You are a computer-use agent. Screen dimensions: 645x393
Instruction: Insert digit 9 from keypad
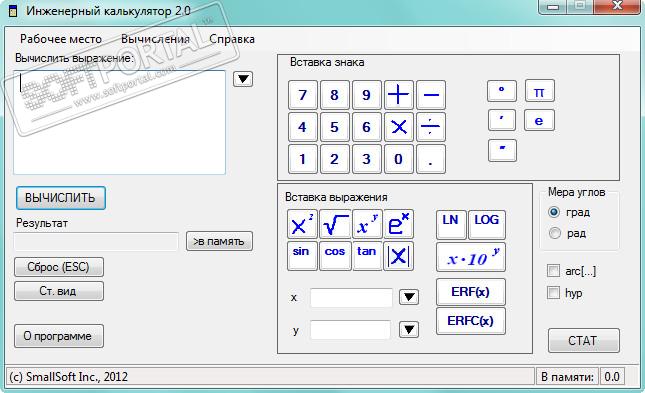coord(367,95)
